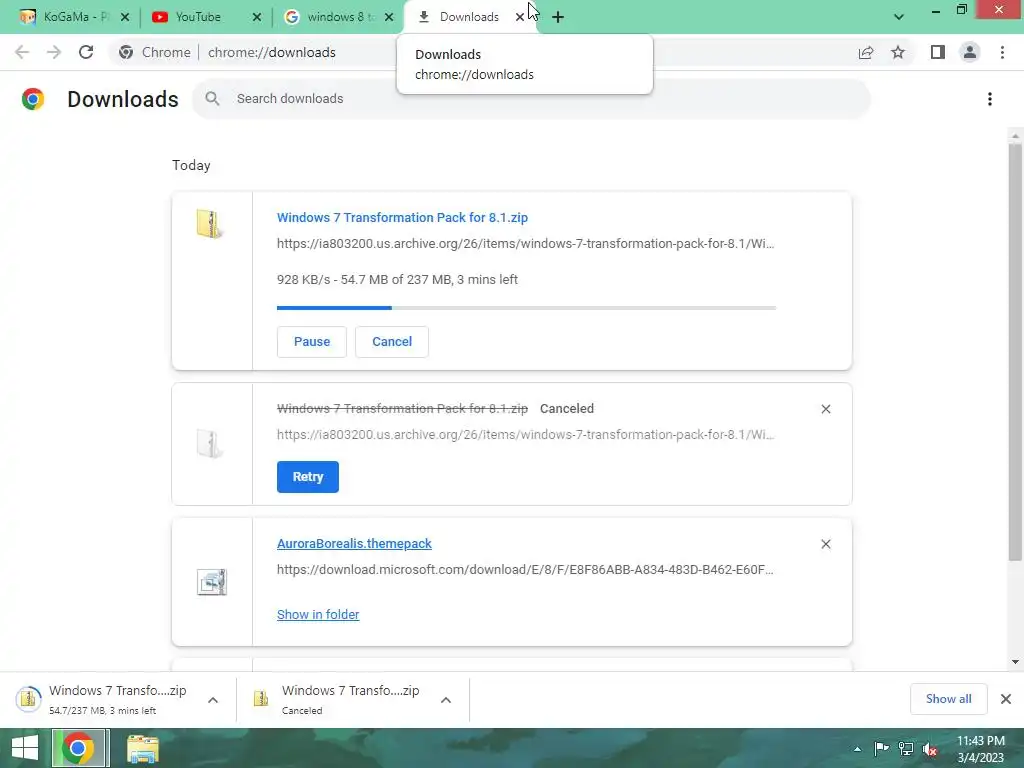
Task: Click the download progress bar
Action: tap(526, 308)
